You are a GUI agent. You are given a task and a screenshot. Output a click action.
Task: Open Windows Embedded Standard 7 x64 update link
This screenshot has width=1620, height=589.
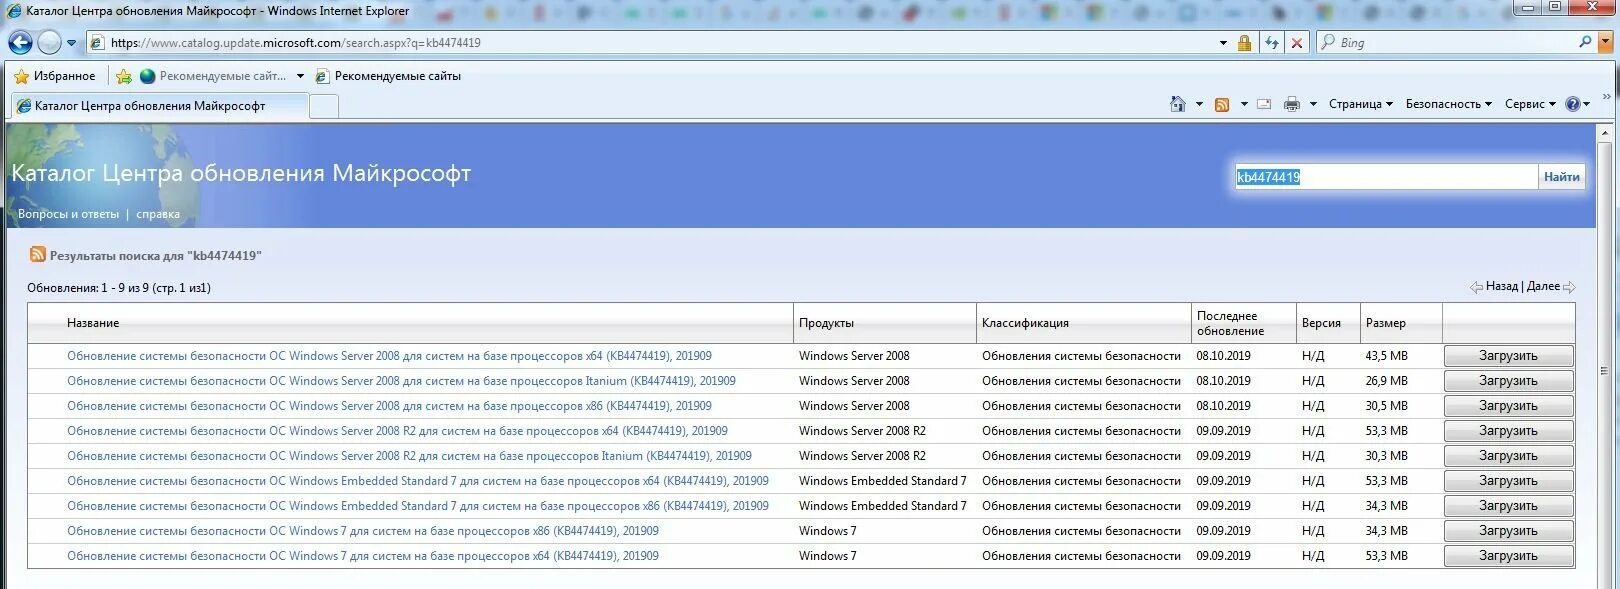[x=418, y=481]
